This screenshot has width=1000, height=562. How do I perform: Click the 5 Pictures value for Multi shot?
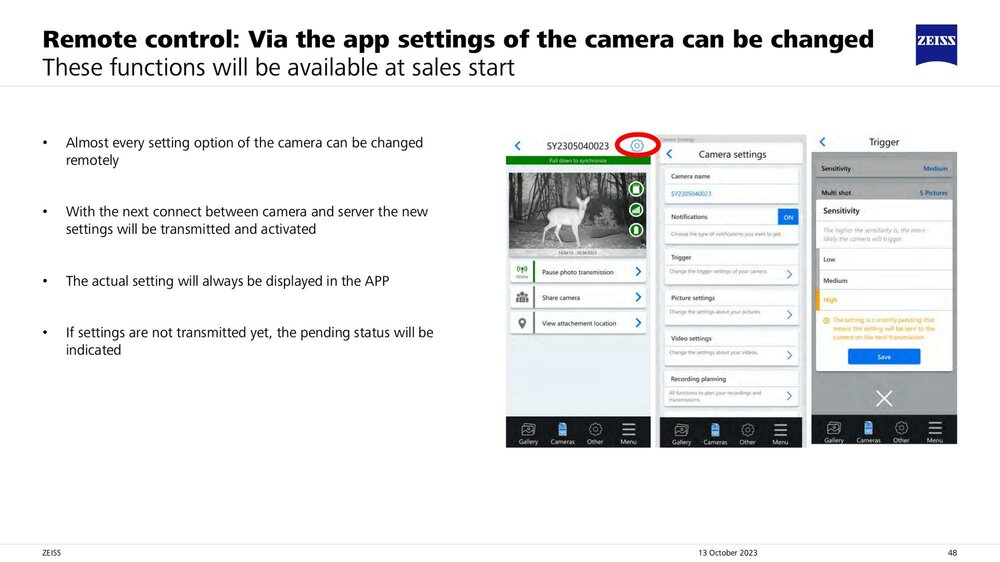pyautogui.click(x=933, y=192)
